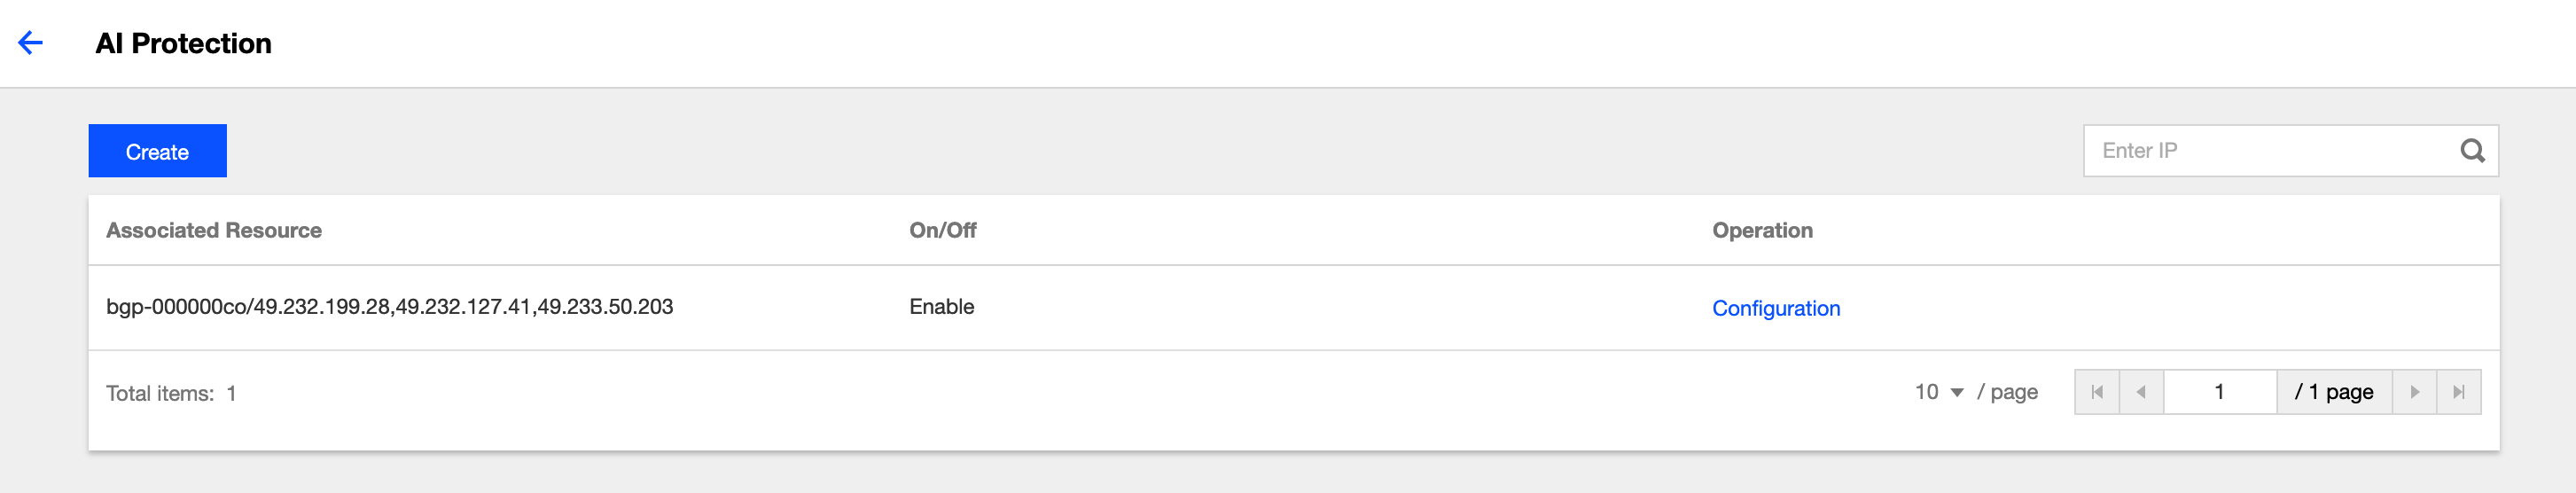2576x493 pixels.
Task: Click the Create button
Action: pyautogui.click(x=157, y=151)
